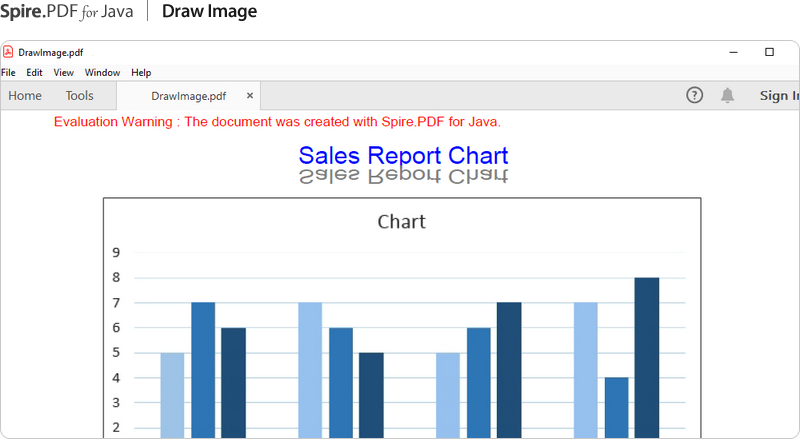Close the DrawImage.pdf tab
This screenshot has height=440, width=800.
coord(250,96)
